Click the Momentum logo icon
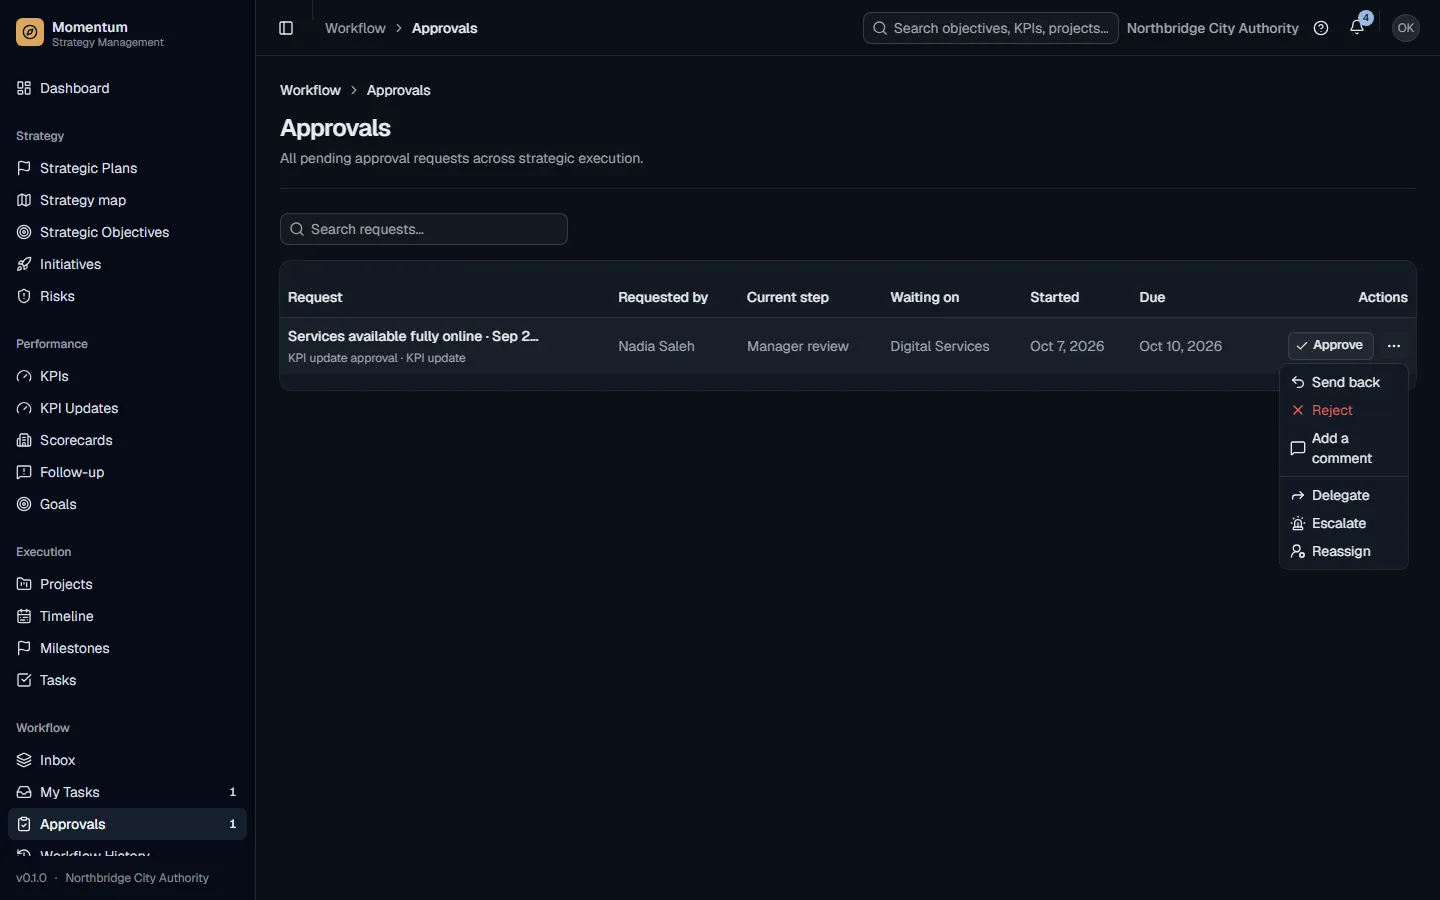The image size is (1440, 900). coord(30,33)
